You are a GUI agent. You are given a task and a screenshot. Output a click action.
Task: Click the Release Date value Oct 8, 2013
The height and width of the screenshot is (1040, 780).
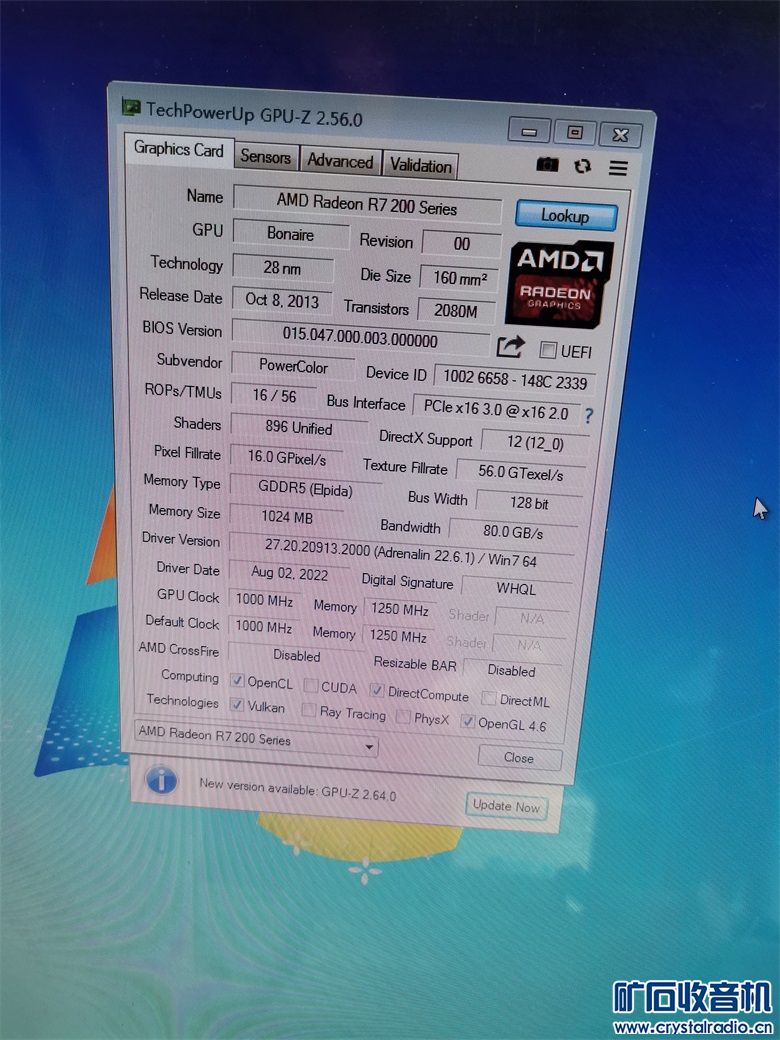[283, 300]
